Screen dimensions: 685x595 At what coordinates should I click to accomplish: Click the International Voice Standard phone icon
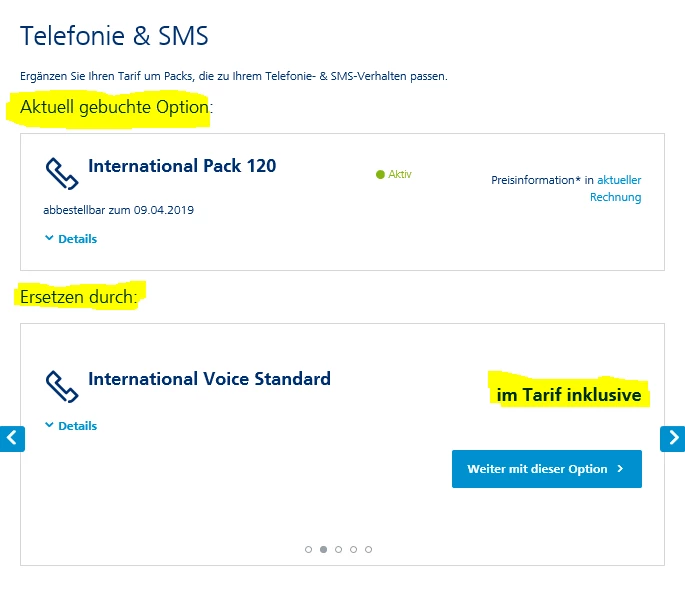(x=62, y=386)
